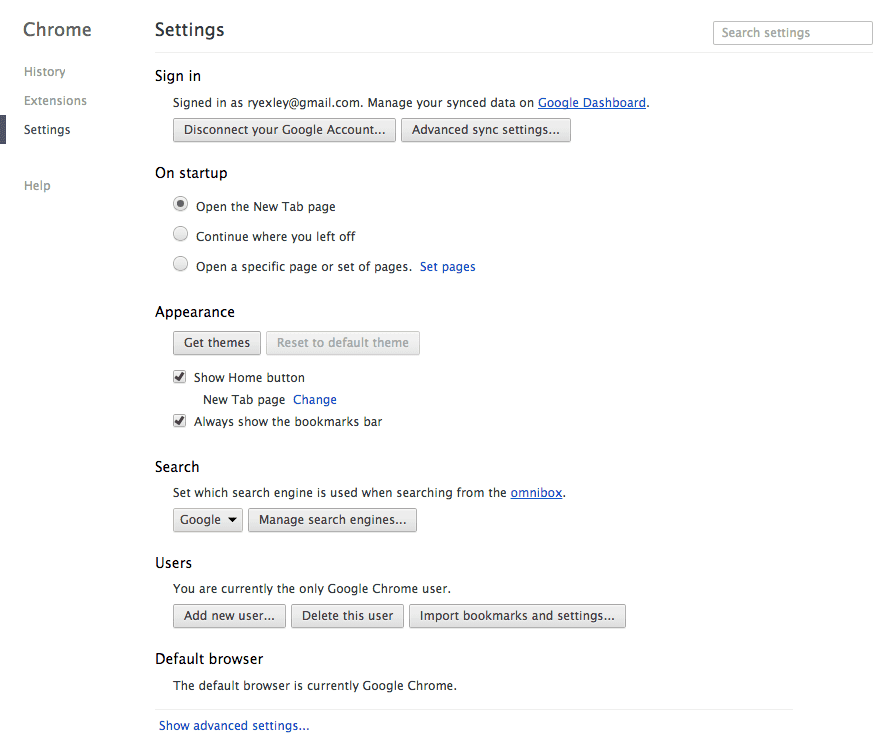Choose Open a specific page radio option

point(180,264)
